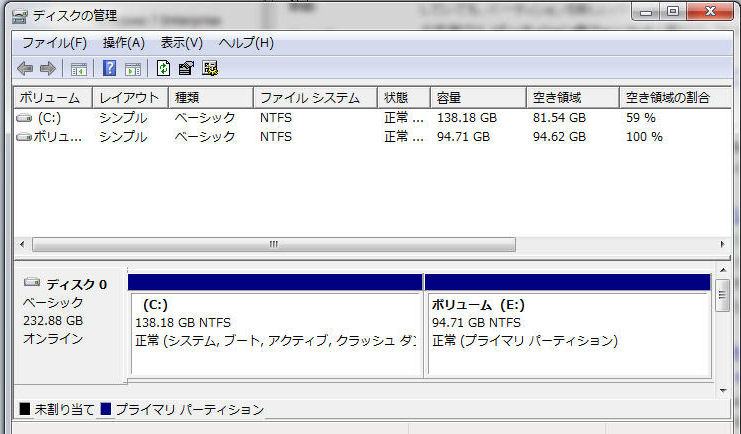Select the (C:) 138.18 GB partition block

pyautogui.click(x=276, y=326)
